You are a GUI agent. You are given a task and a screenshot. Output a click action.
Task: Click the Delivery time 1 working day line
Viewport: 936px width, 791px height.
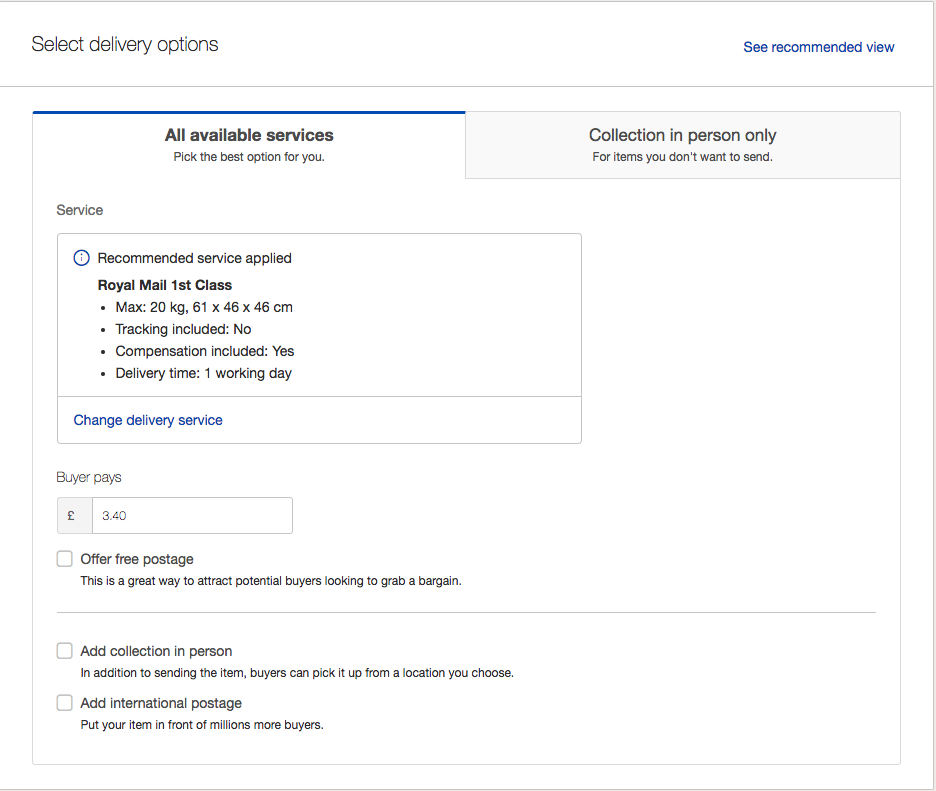(204, 374)
